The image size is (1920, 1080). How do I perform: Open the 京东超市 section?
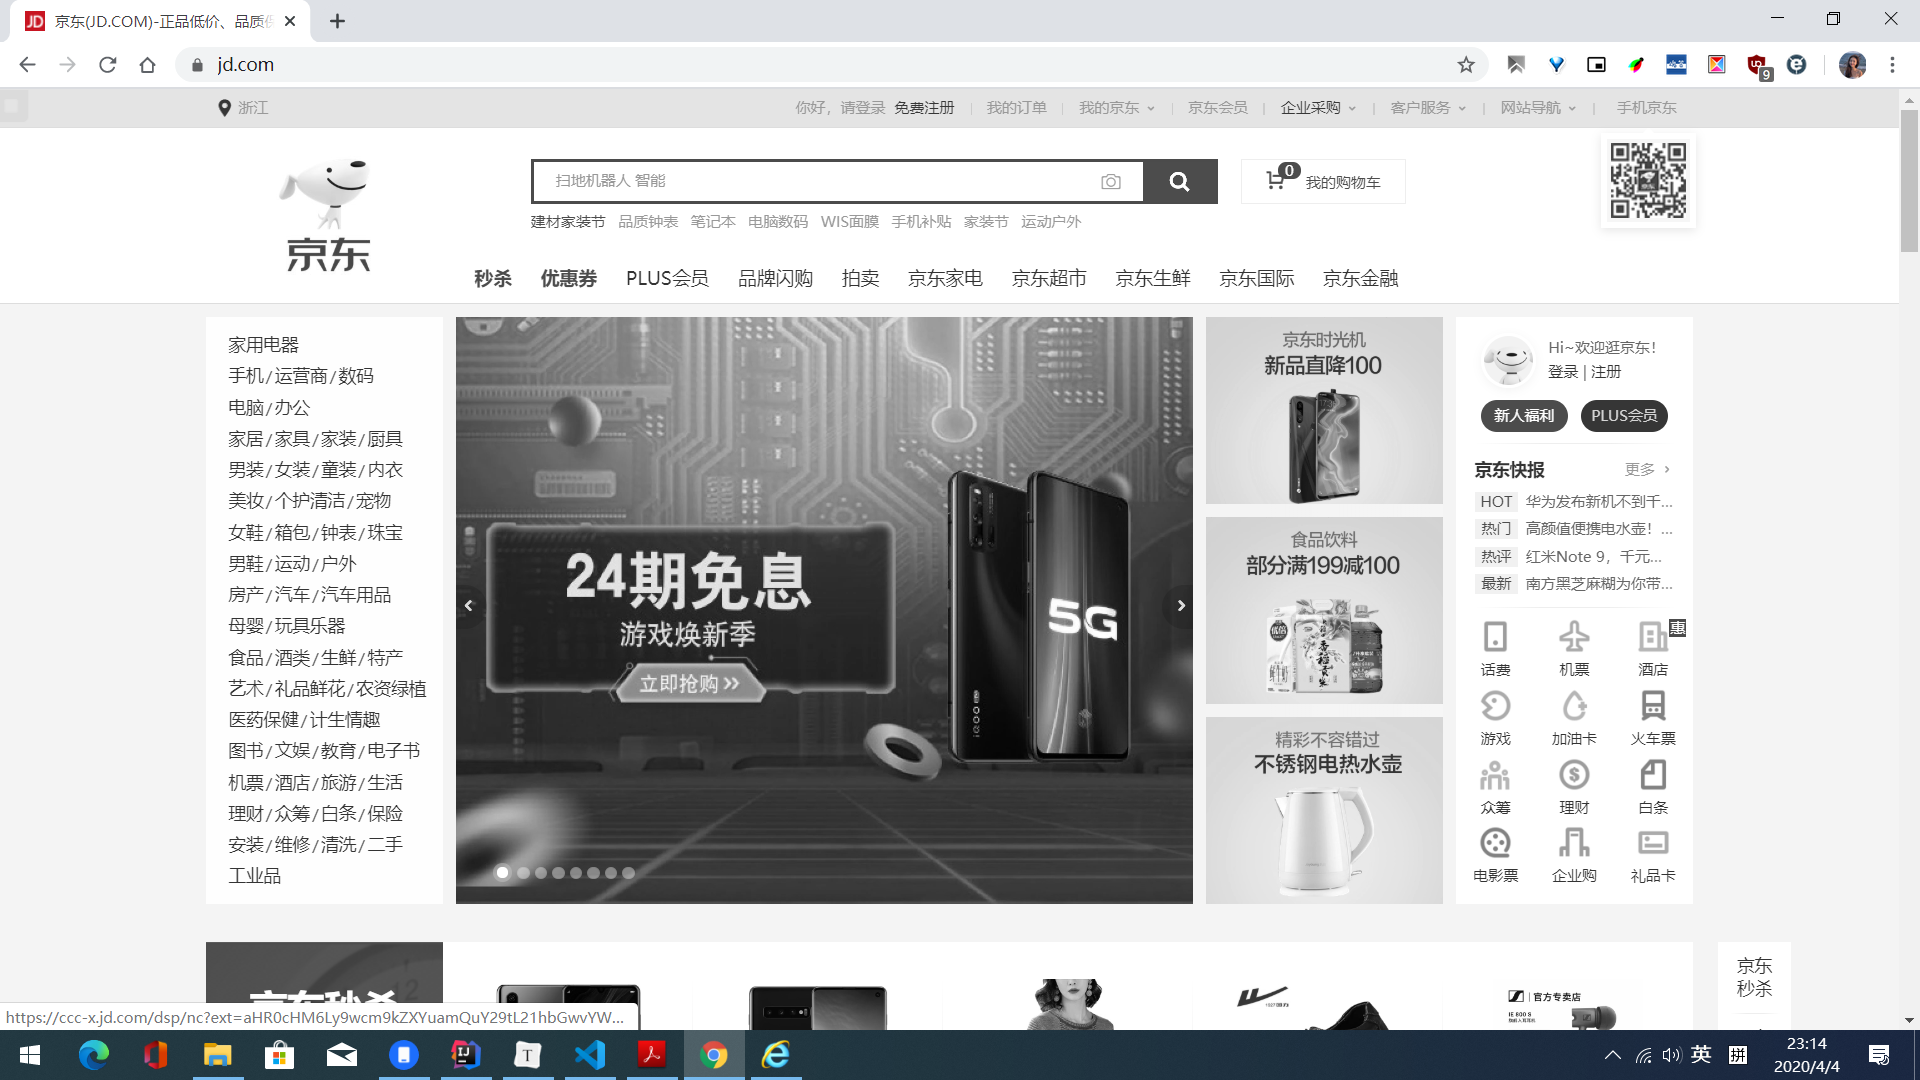[1049, 279]
